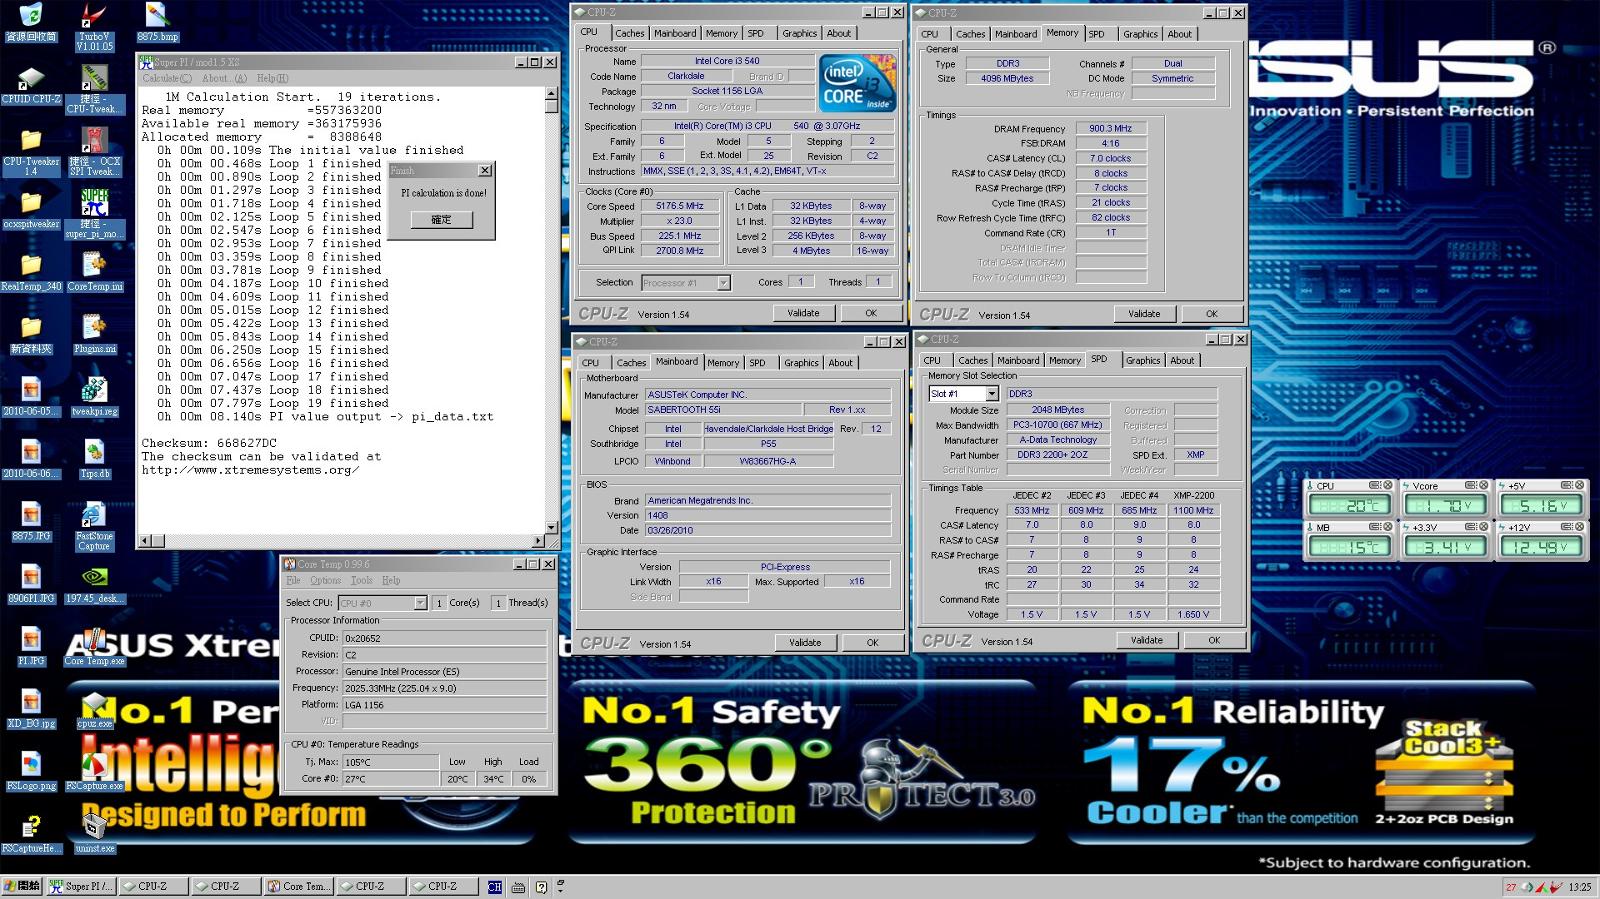Switch to Super PI taskbar button
This screenshot has width=1600, height=899.
(81, 886)
